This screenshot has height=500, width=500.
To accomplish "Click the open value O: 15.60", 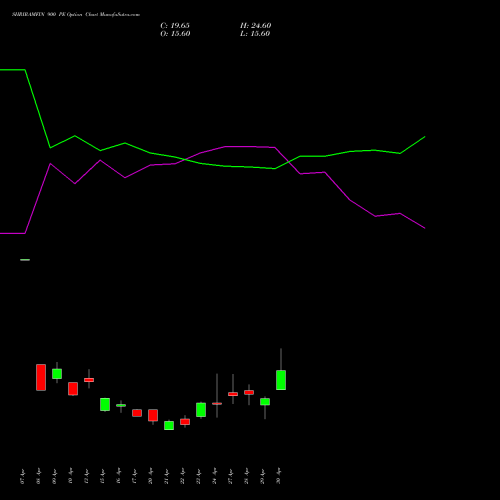I will coord(175,34).
